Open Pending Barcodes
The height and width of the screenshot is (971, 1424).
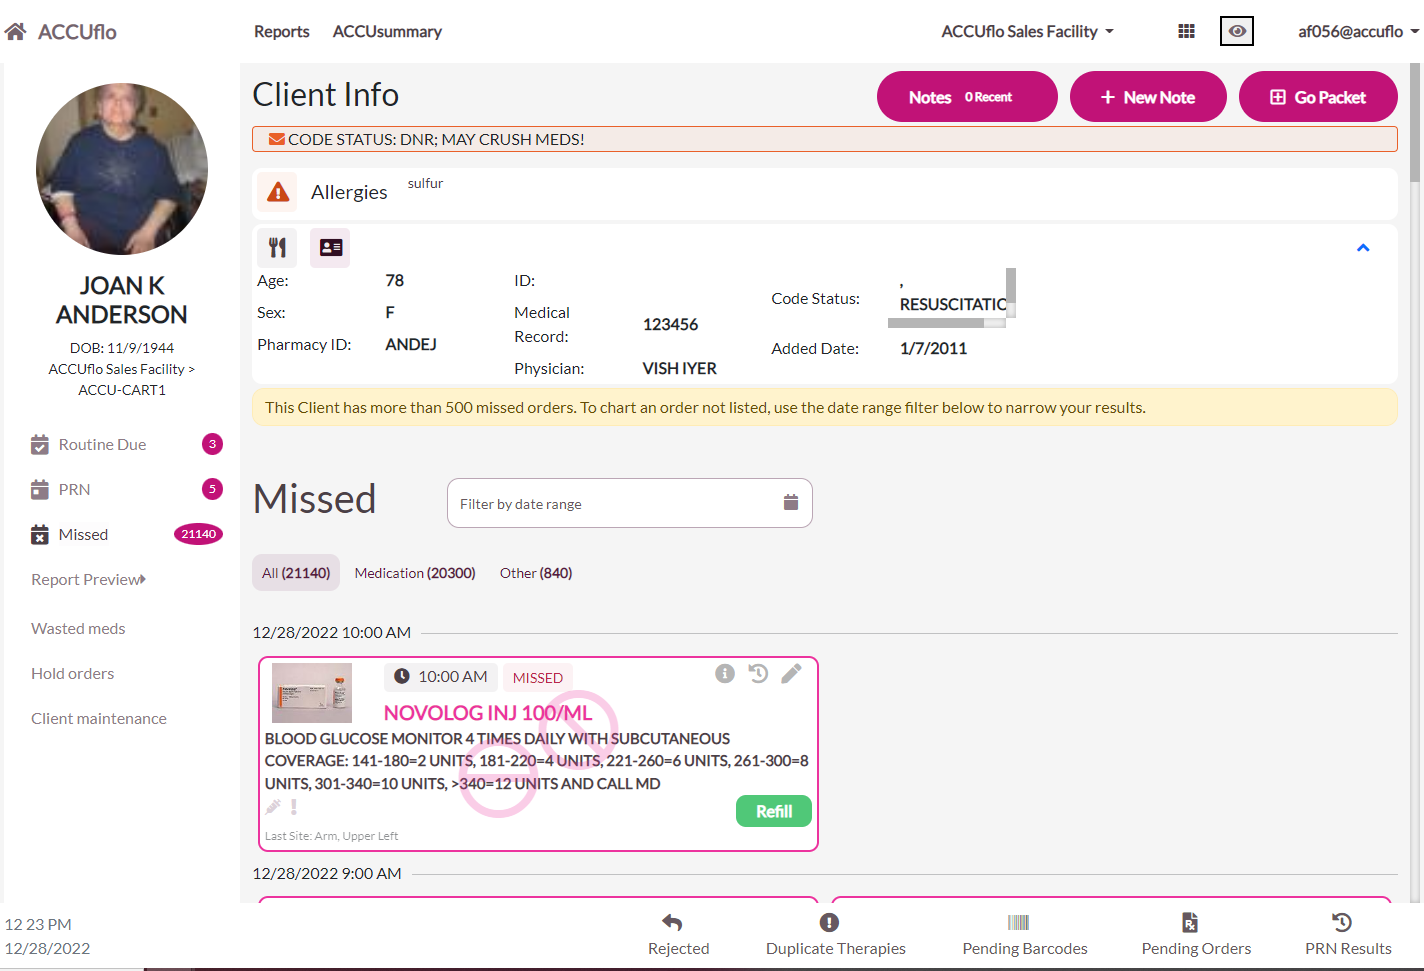(1025, 935)
